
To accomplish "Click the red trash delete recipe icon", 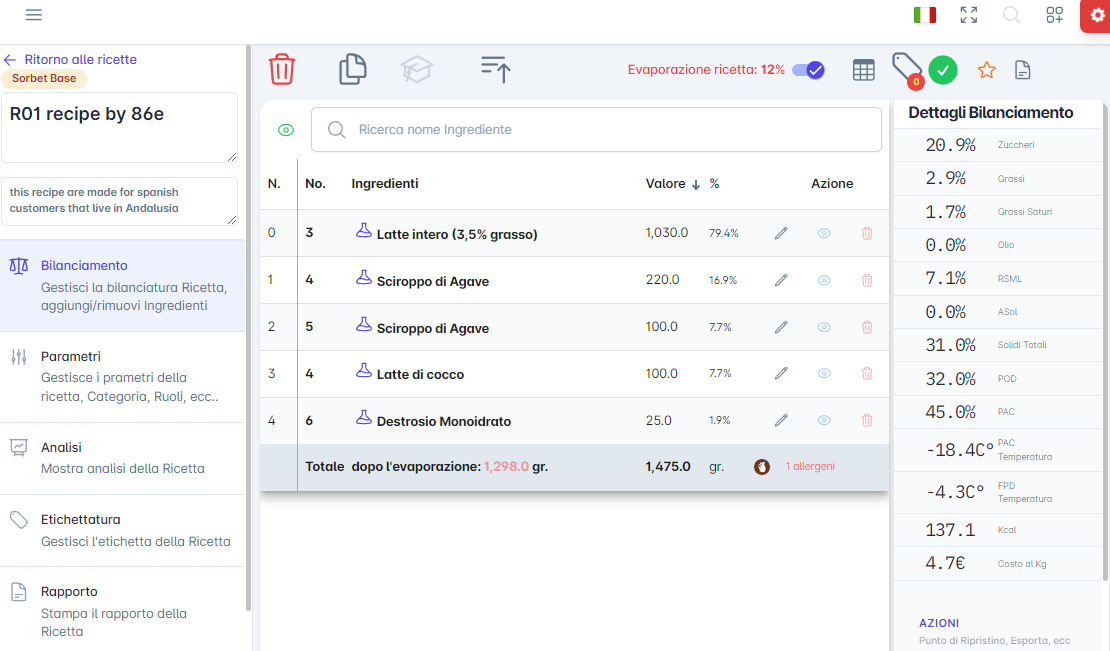I will click(282, 69).
